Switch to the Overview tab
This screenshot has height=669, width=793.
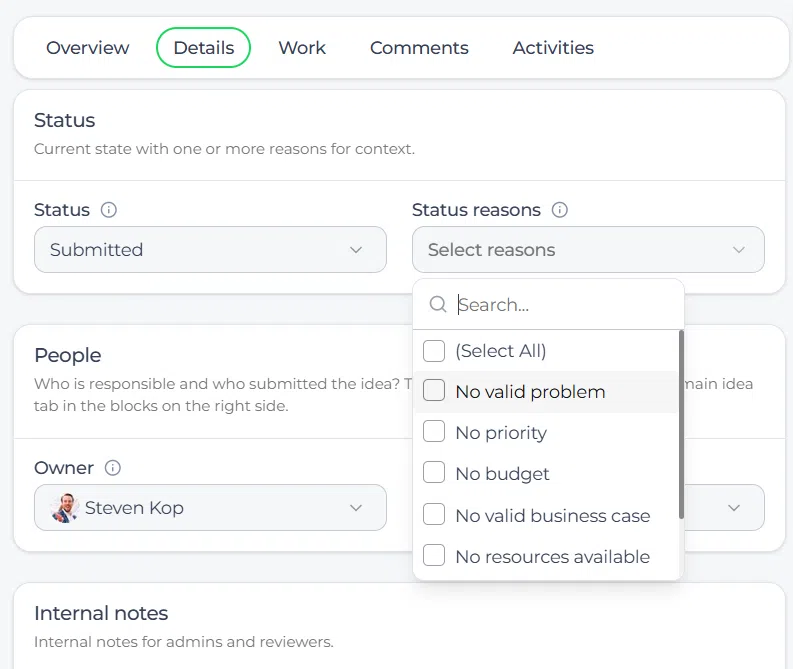87,48
